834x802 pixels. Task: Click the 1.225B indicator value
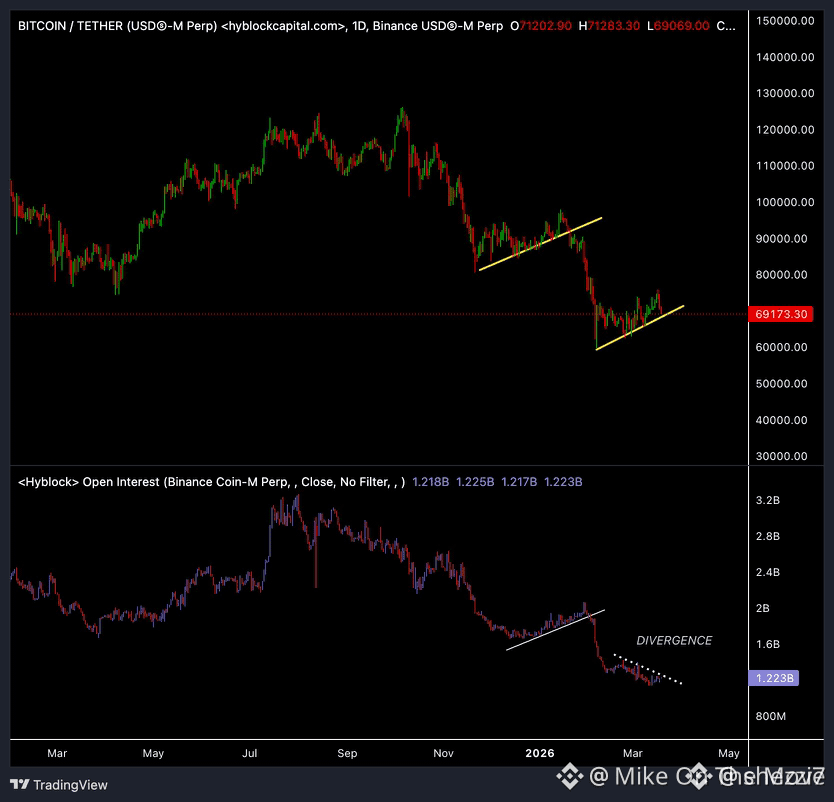pos(475,482)
